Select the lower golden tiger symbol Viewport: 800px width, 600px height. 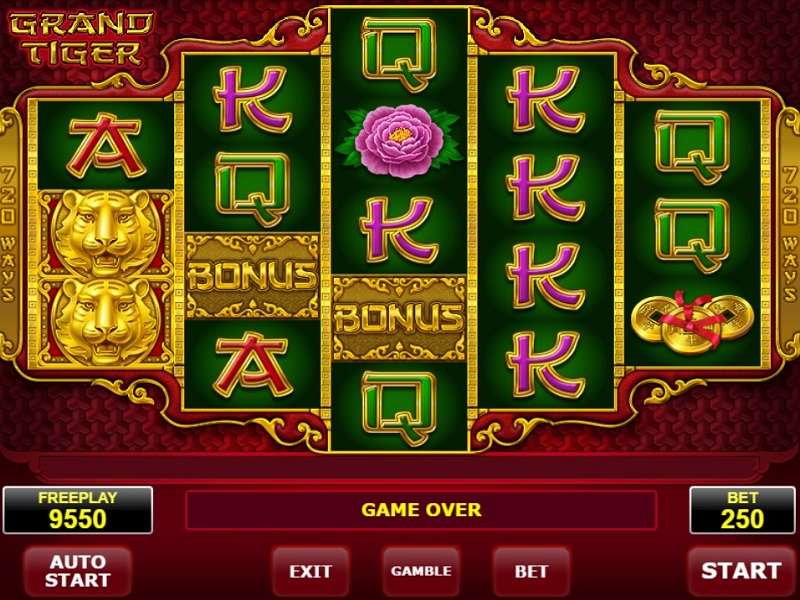(x=106, y=322)
